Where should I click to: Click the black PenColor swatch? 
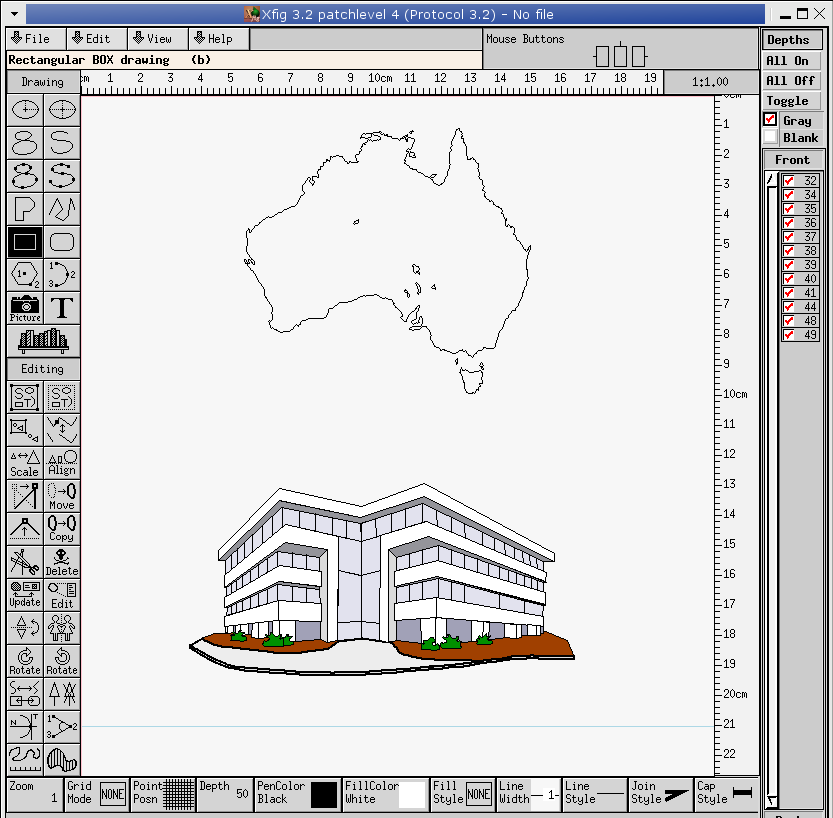(322, 794)
